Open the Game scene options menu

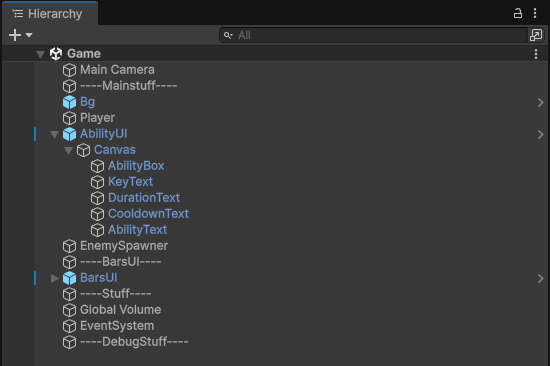[x=536, y=54]
